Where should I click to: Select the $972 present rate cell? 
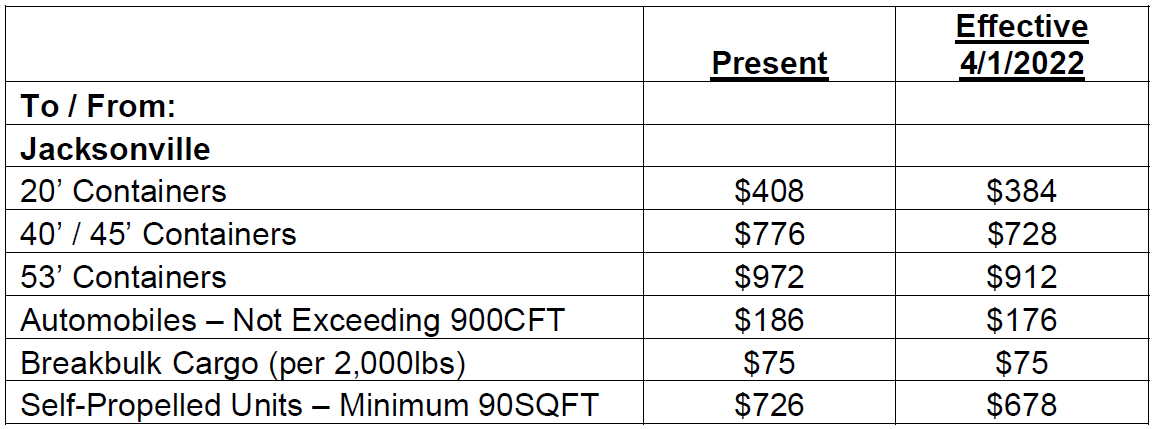coord(770,276)
